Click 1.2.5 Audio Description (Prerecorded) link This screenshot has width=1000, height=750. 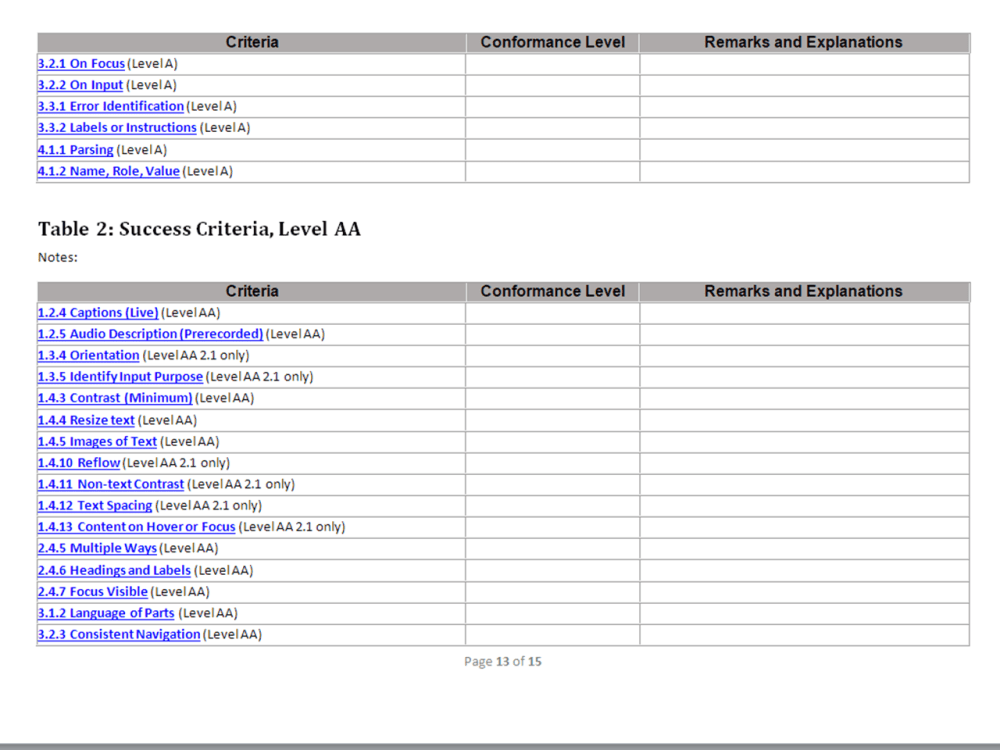pyautogui.click(x=151, y=334)
